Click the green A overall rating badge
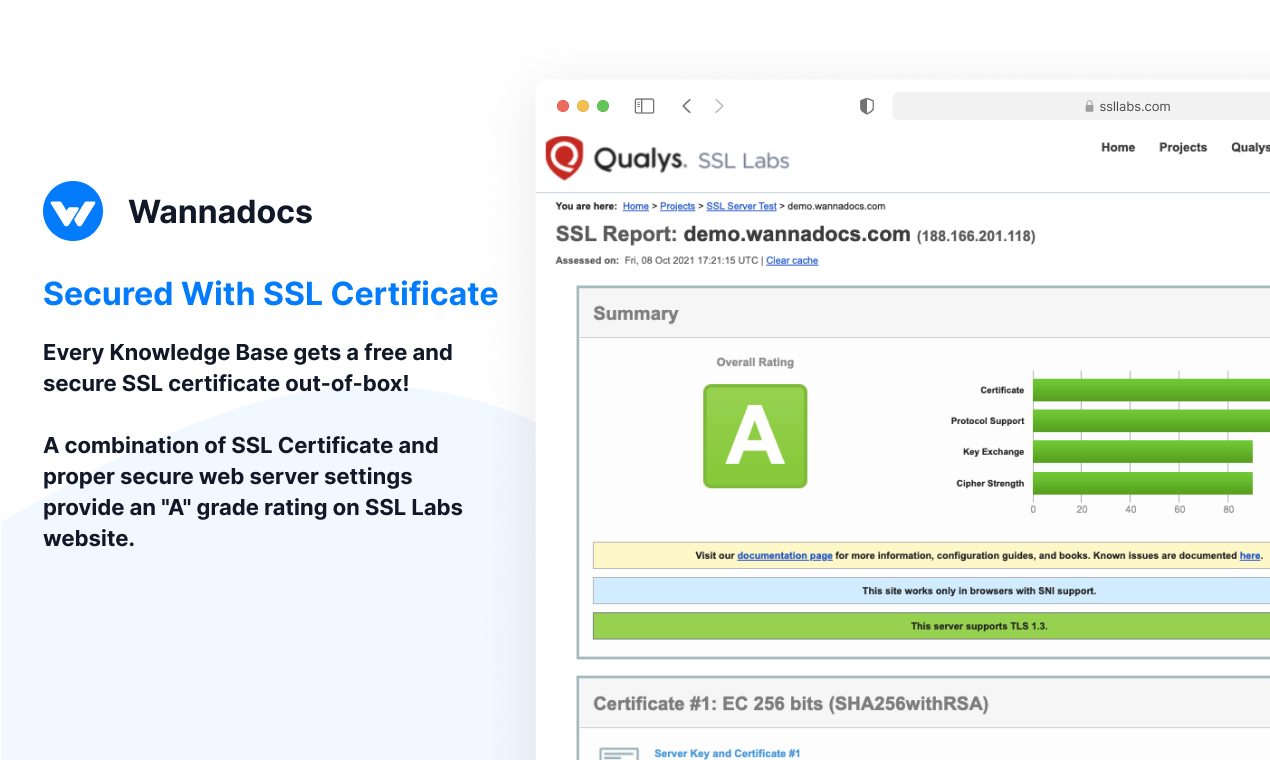 (755, 436)
